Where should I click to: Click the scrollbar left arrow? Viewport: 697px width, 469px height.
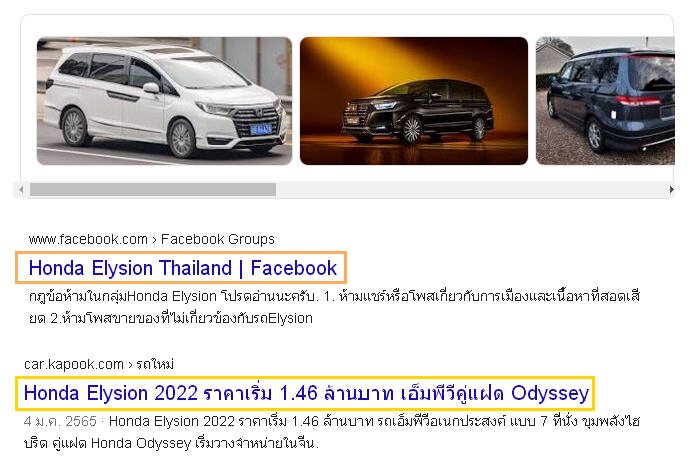21,189
